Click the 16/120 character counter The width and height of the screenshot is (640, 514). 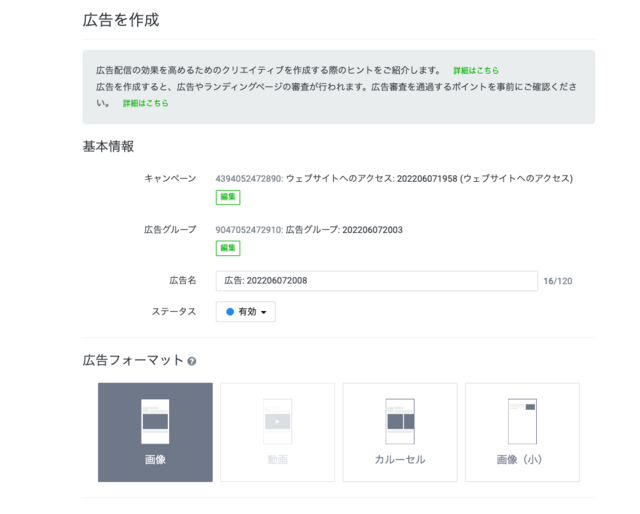558,281
